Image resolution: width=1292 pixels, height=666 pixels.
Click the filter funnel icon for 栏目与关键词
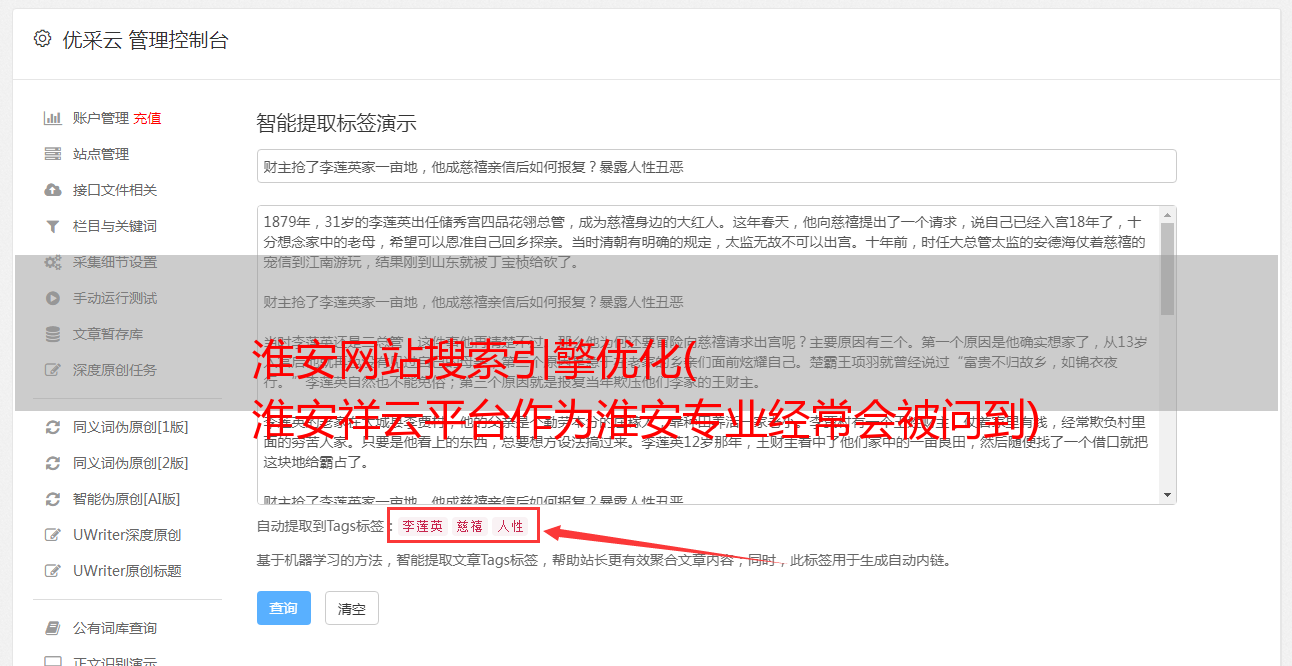(x=53, y=226)
